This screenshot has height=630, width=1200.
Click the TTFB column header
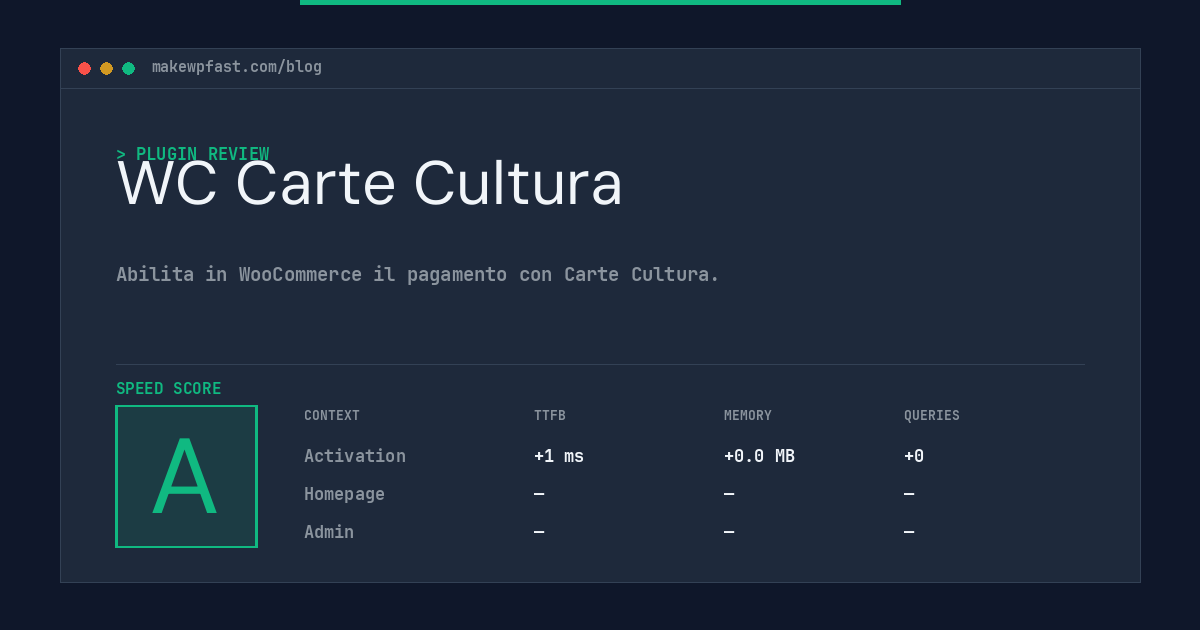pyautogui.click(x=550, y=416)
